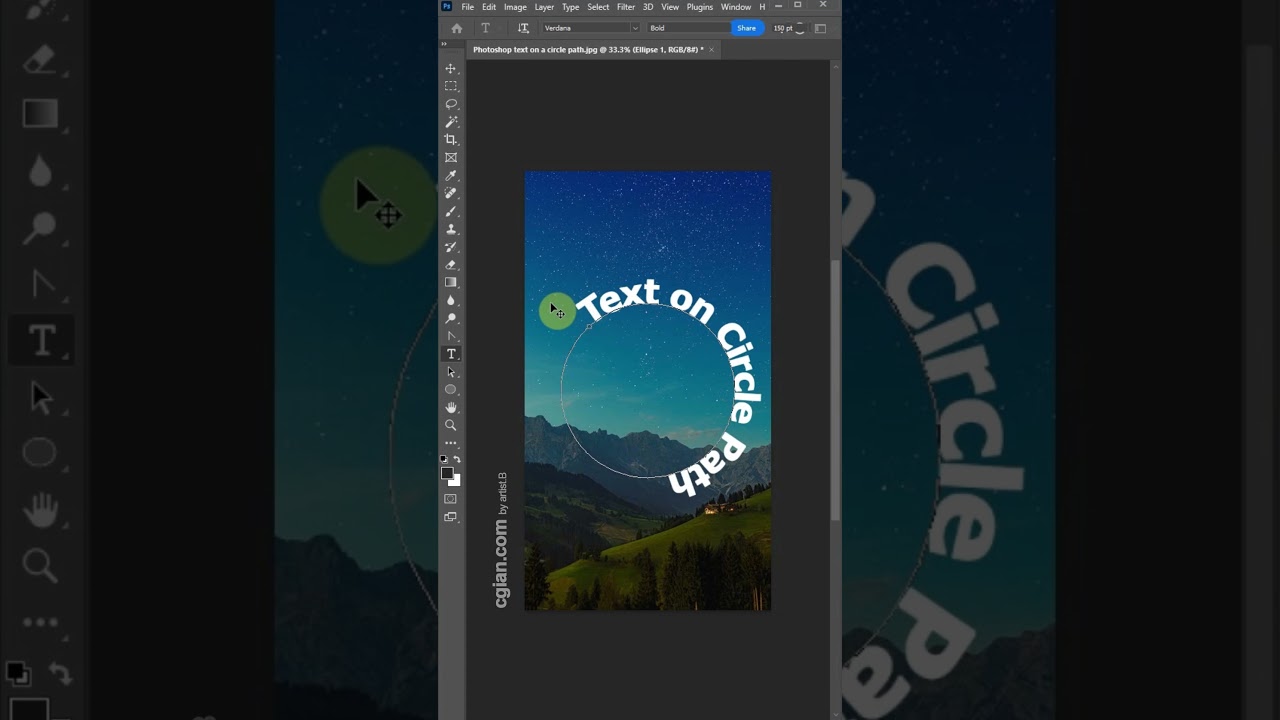Open the Type menu
This screenshot has height=720, width=1280.
coord(570,7)
